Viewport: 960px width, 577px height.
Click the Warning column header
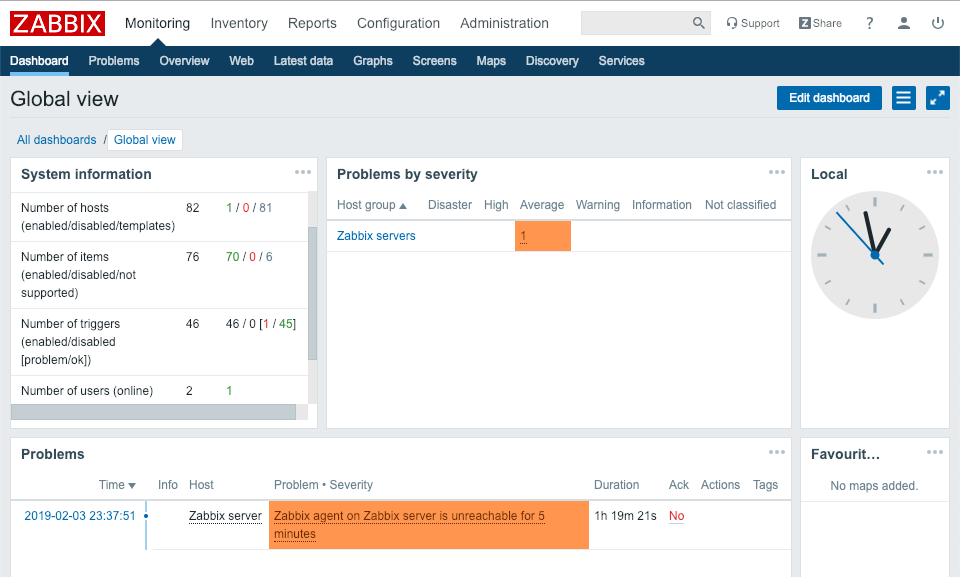[x=598, y=205]
